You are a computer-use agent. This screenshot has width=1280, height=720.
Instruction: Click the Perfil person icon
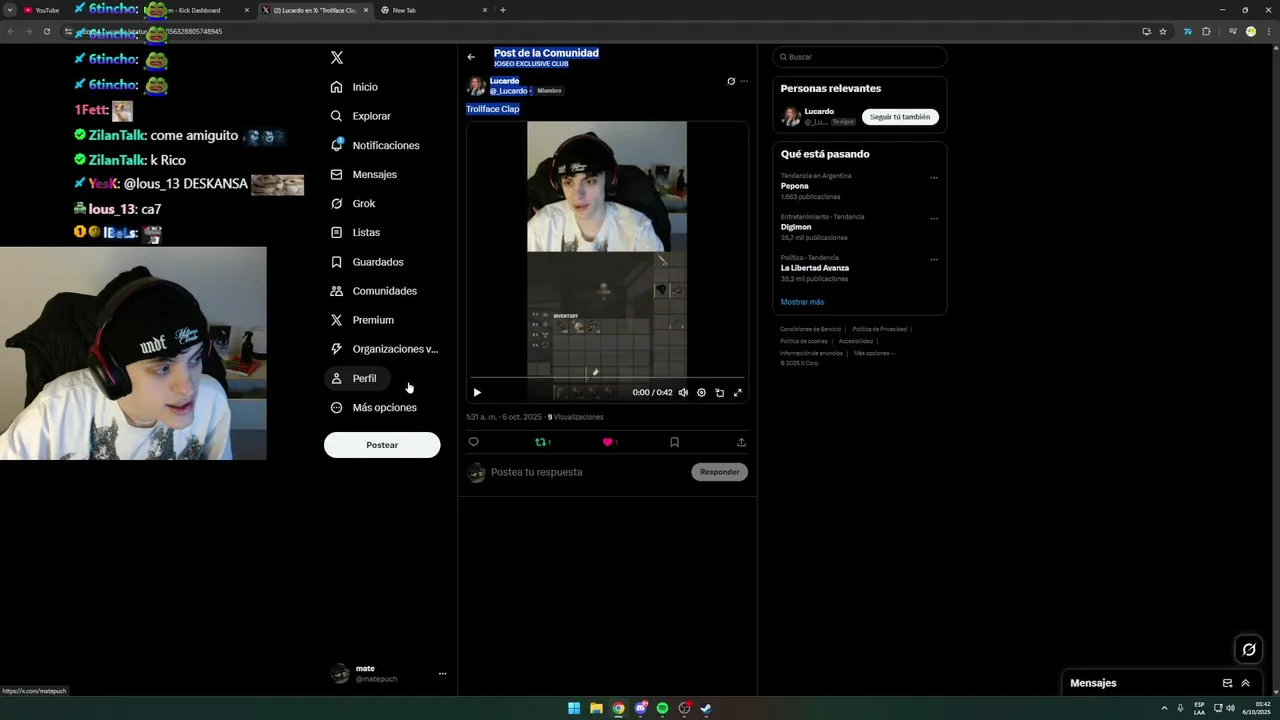[x=337, y=378]
